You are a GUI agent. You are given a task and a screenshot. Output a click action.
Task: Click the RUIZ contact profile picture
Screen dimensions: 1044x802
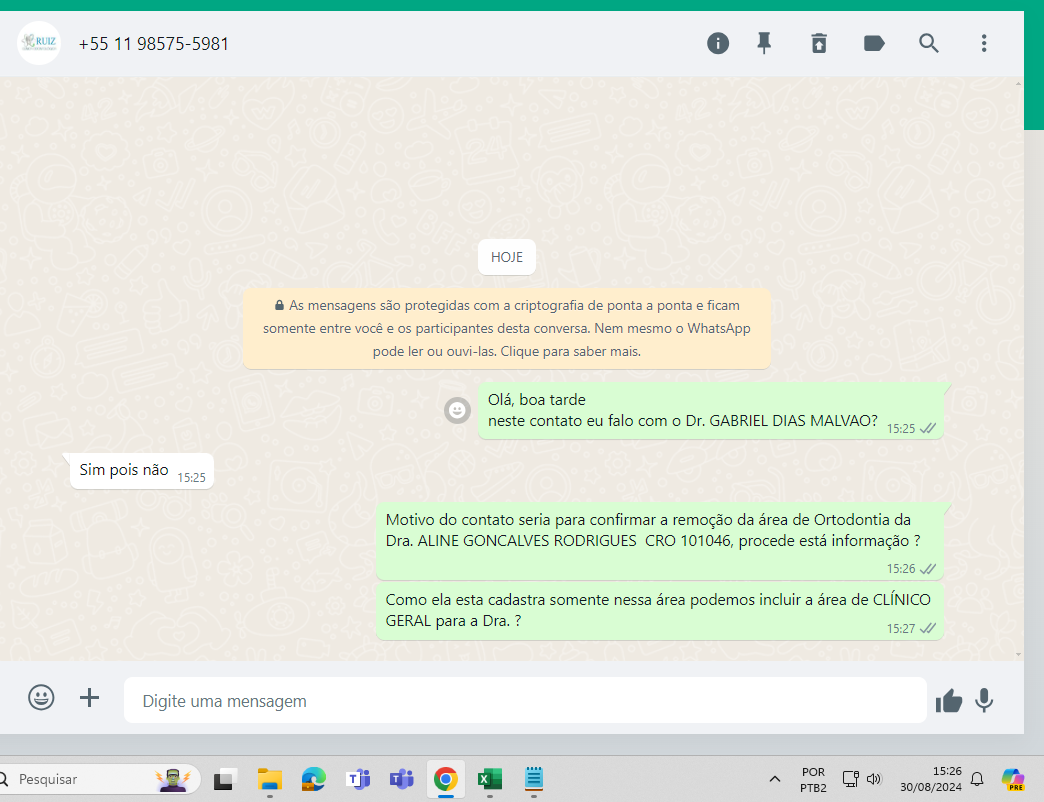pyautogui.click(x=39, y=43)
